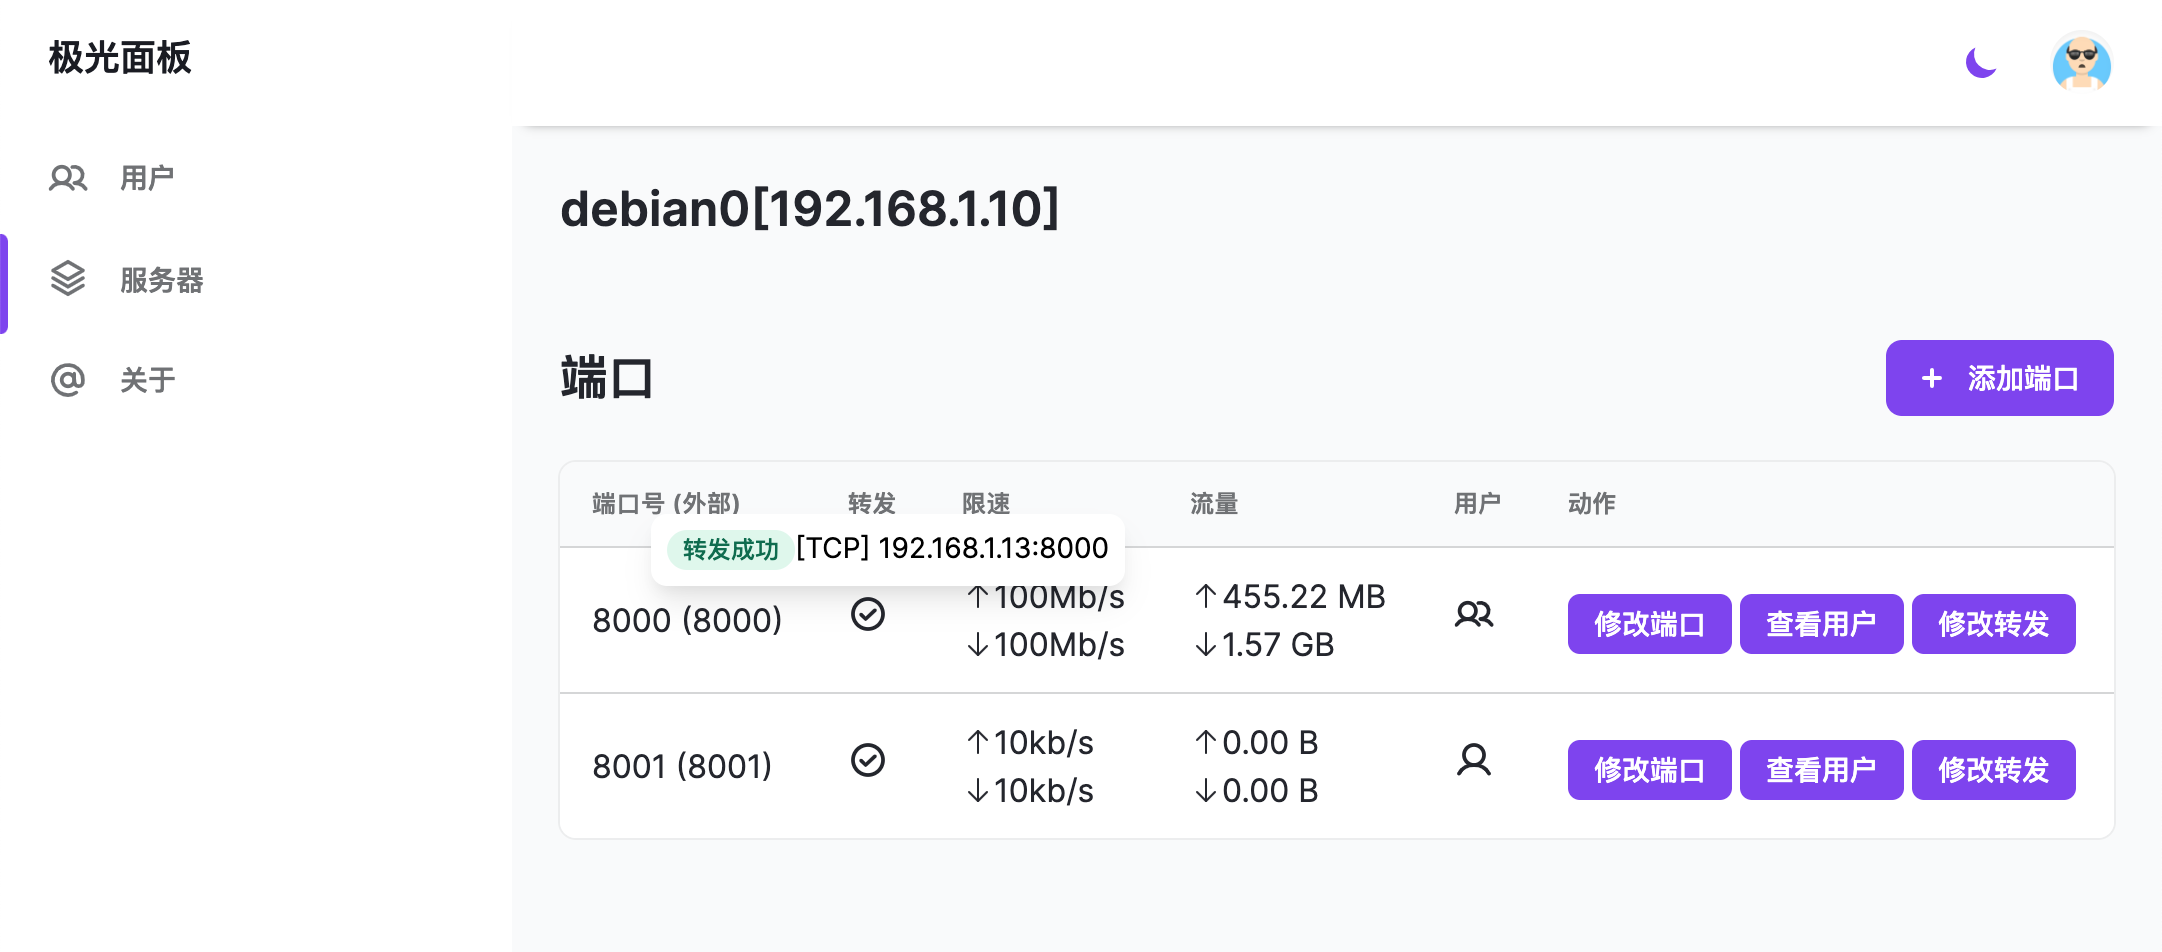This screenshot has height=952, width=2162.
Task: Go to the 服务器 menu item
Action: pos(161,280)
